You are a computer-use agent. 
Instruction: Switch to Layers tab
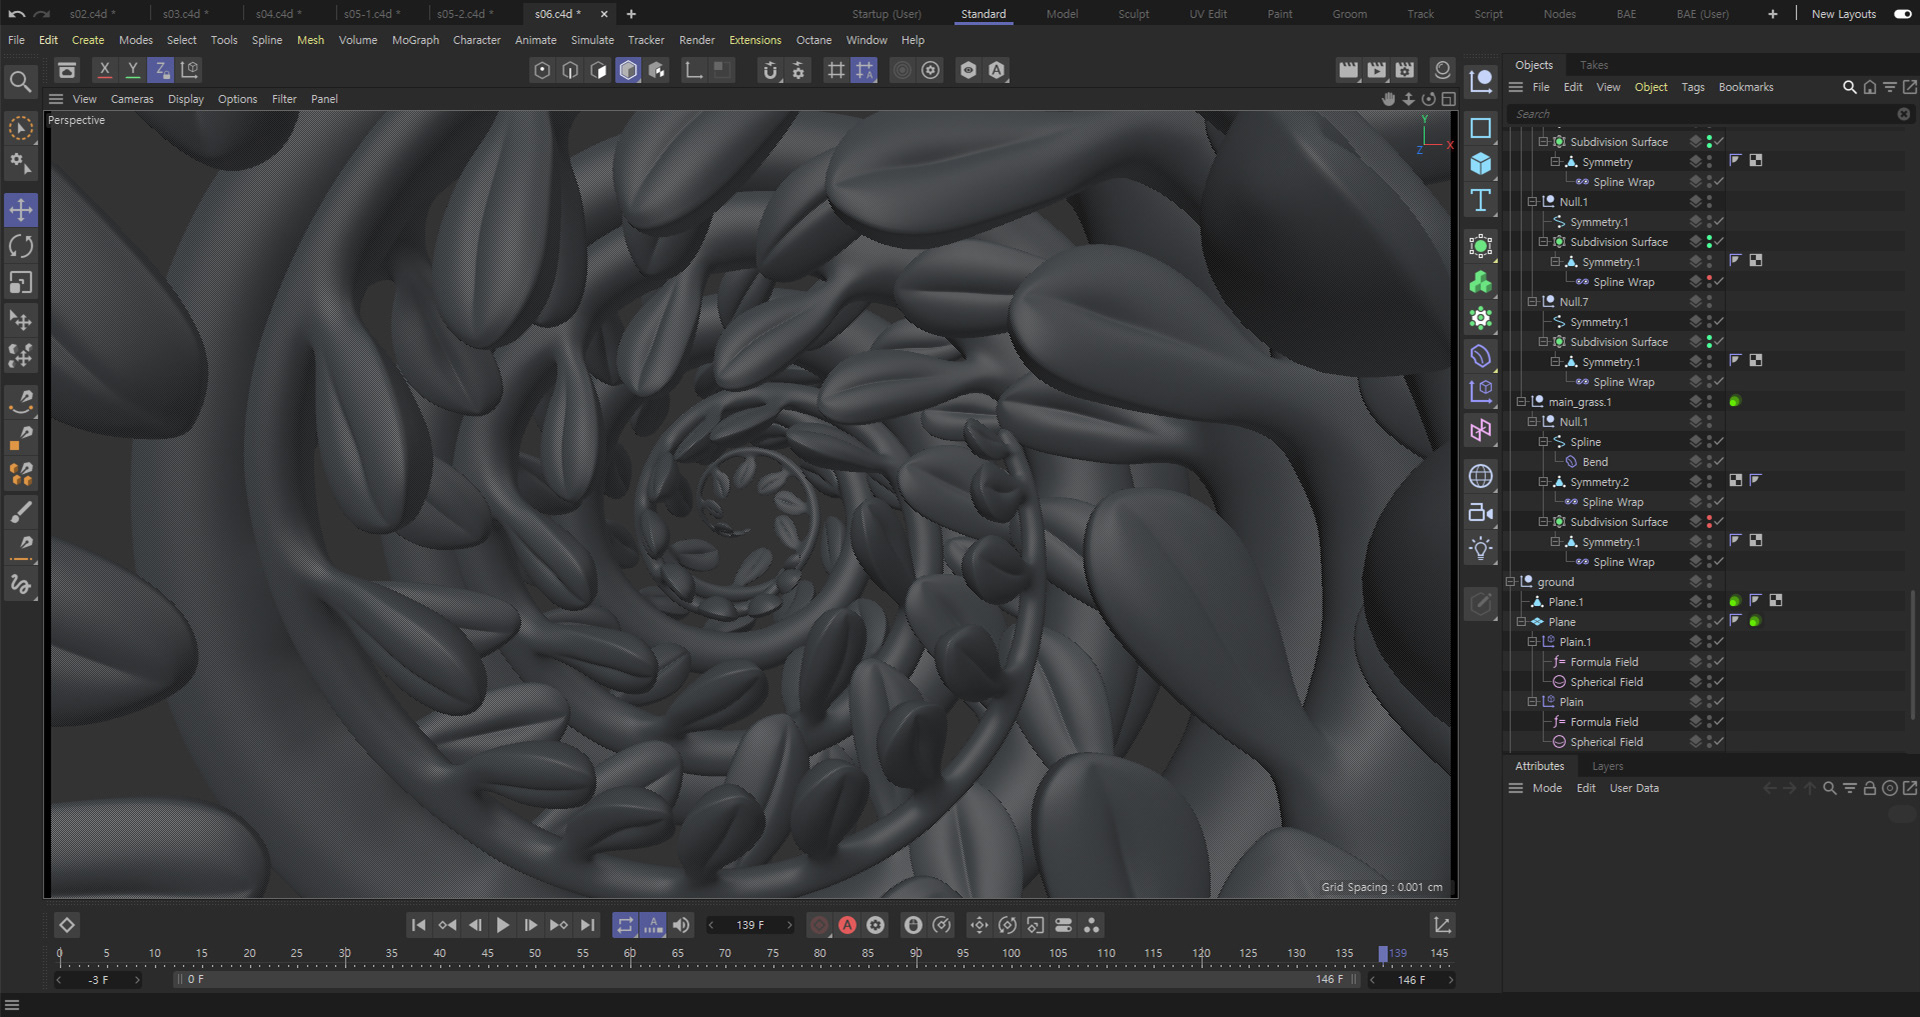pyautogui.click(x=1607, y=766)
